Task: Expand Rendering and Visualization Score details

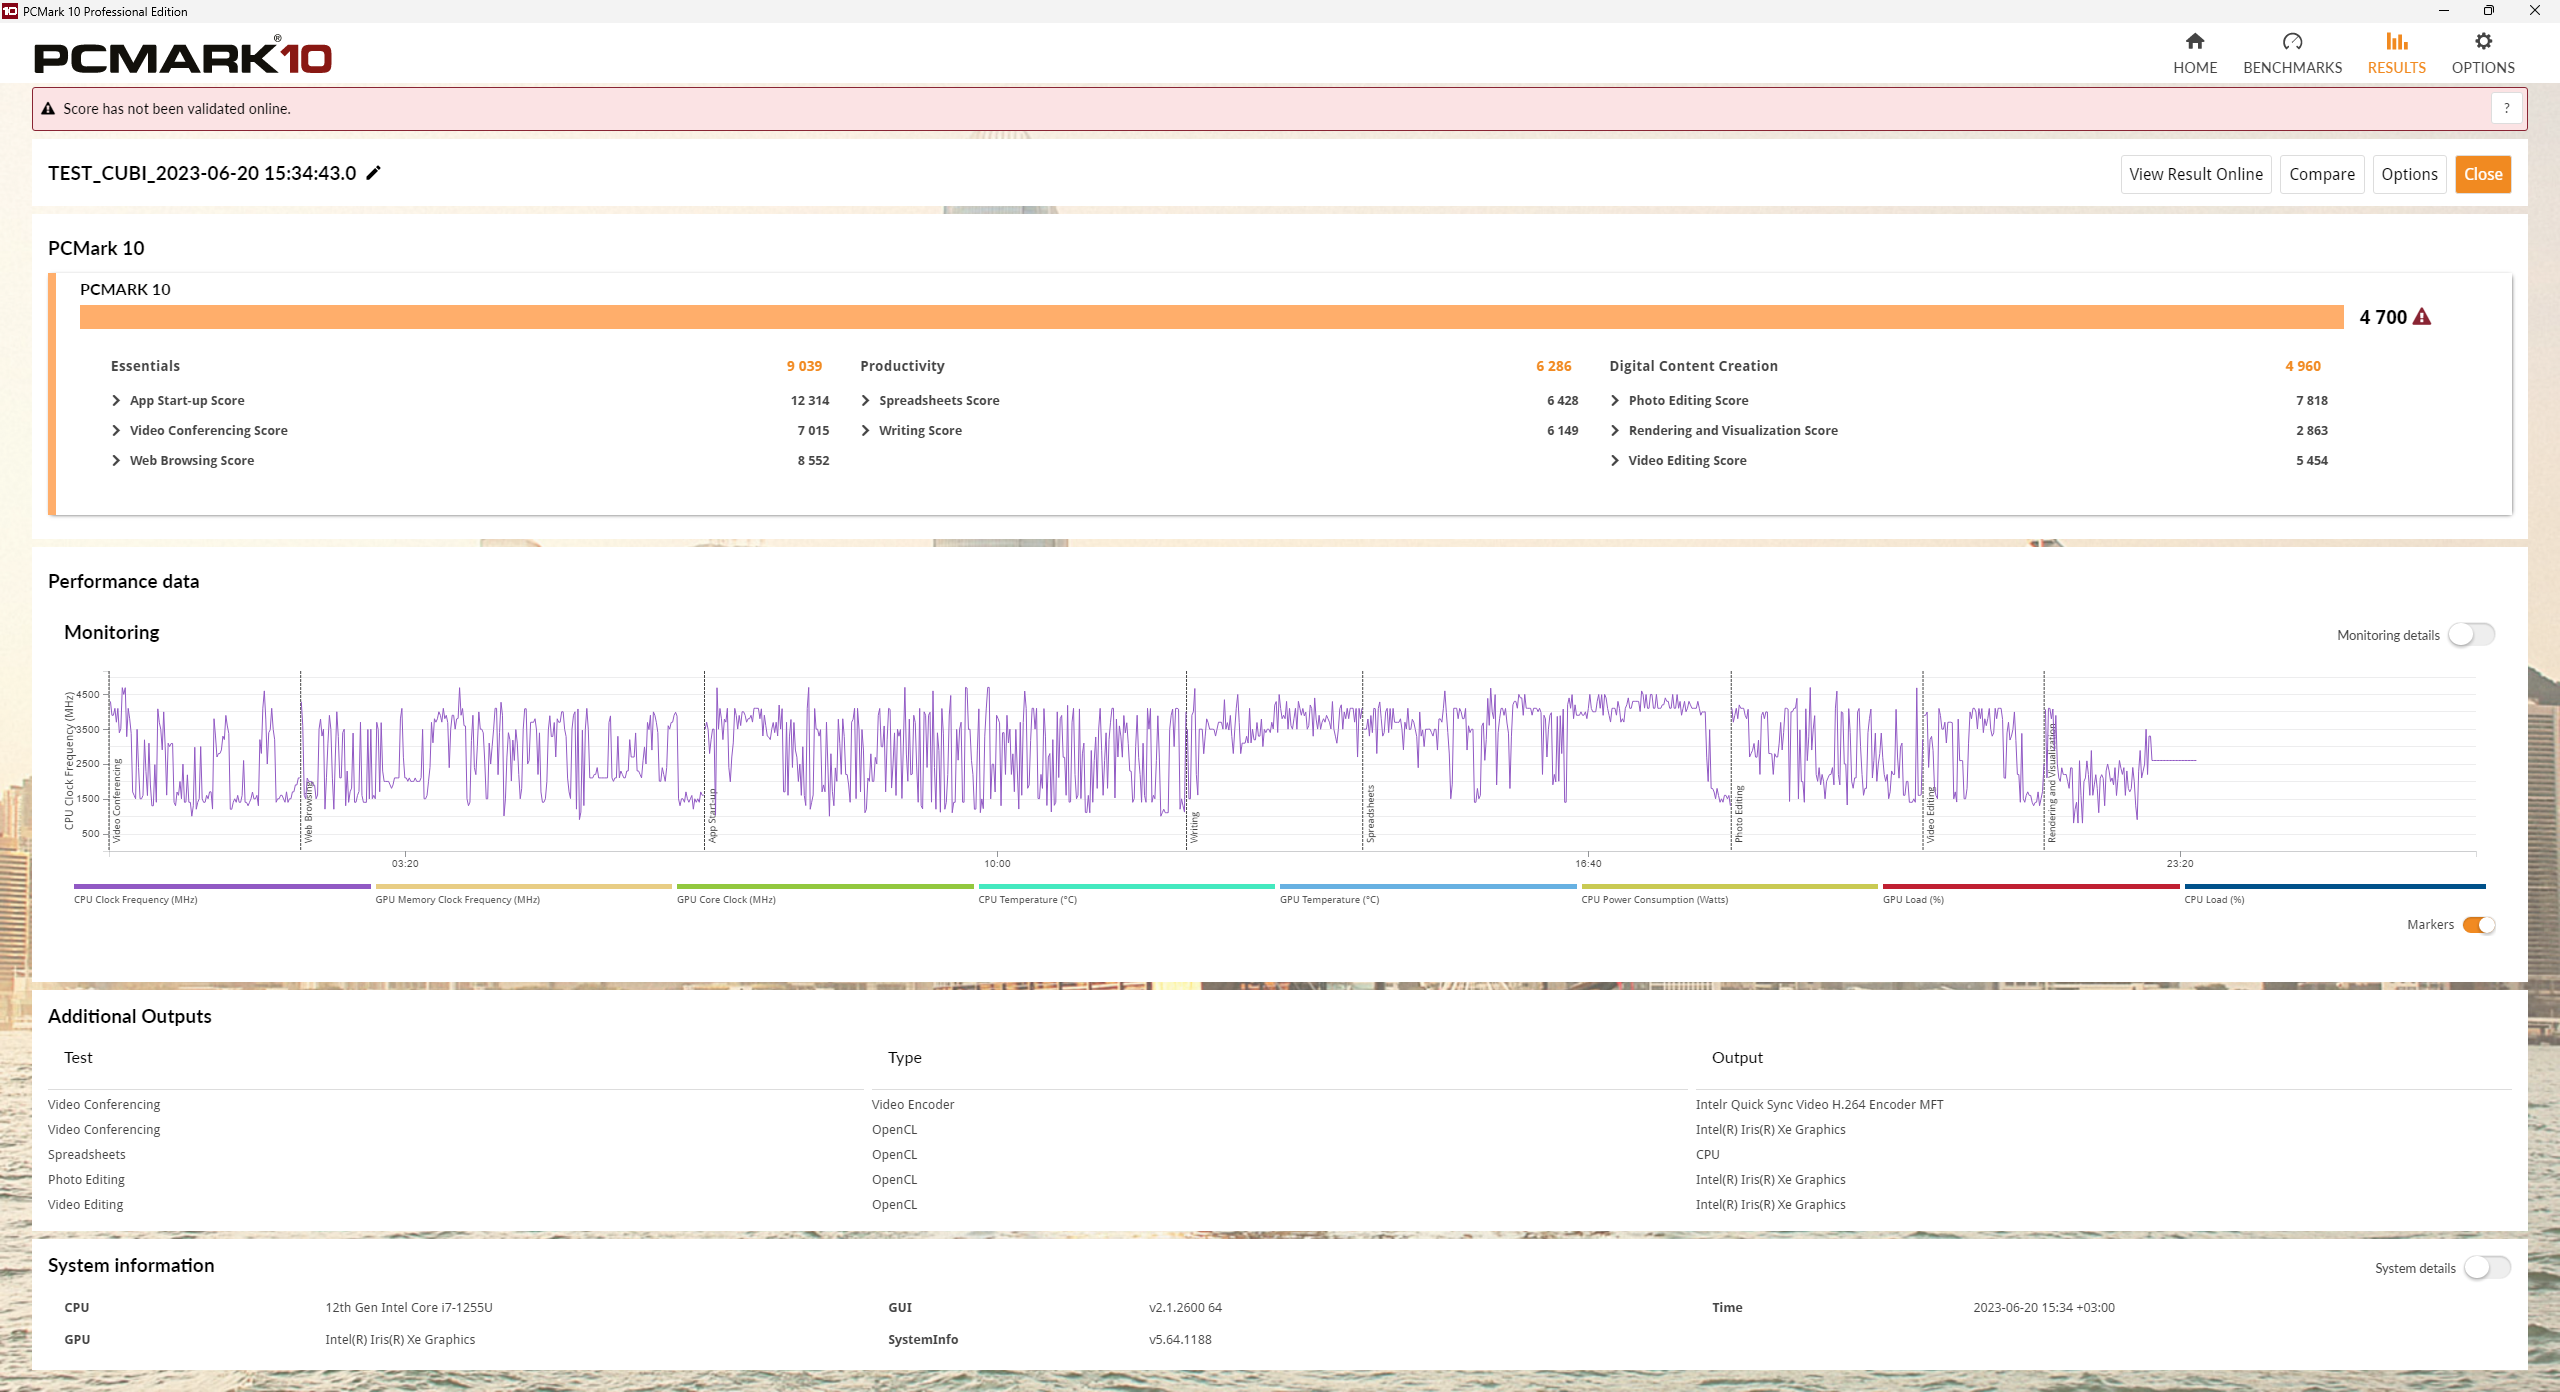Action: 1615,430
